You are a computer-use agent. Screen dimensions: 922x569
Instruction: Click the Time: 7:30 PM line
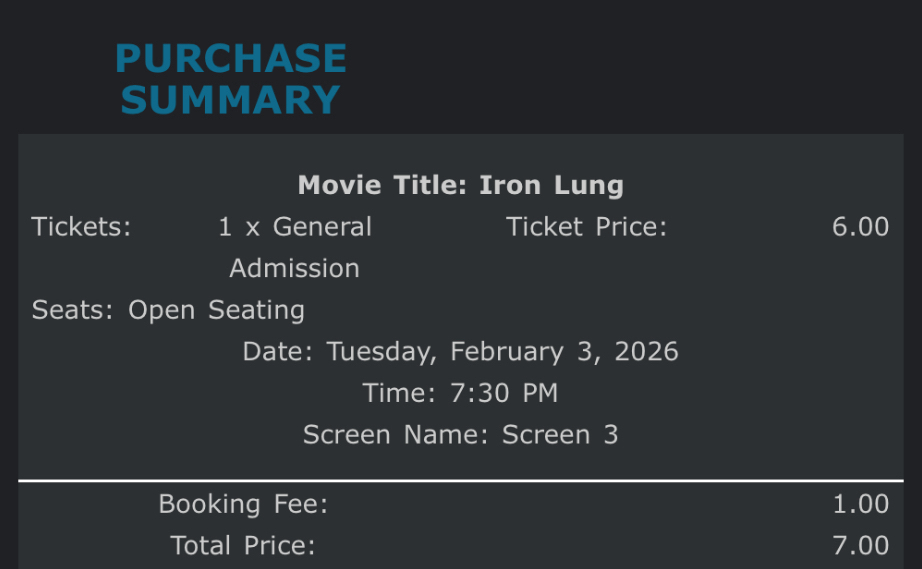(460, 393)
